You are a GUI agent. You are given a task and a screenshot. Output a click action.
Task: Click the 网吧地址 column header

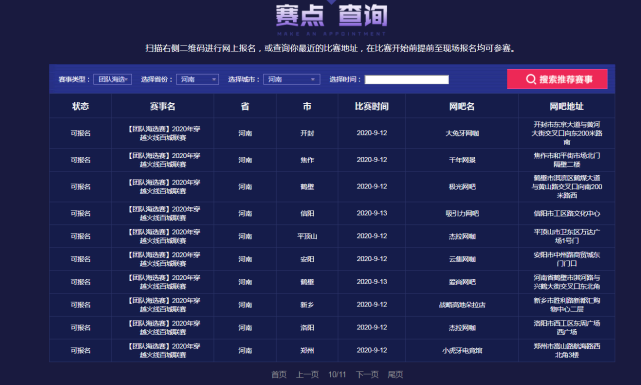(x=567, y=106)
